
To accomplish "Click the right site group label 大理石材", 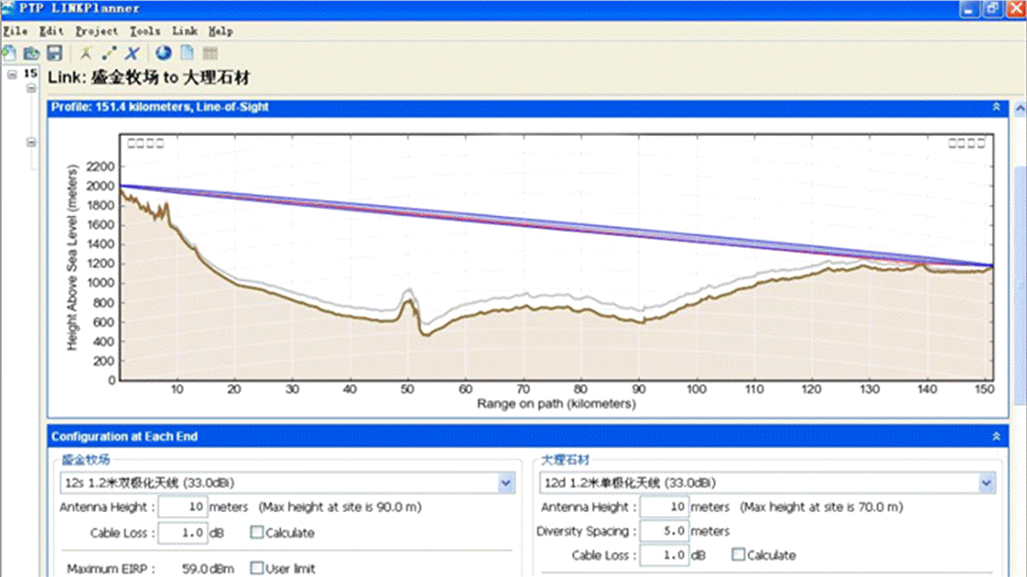I will point(565,460).
